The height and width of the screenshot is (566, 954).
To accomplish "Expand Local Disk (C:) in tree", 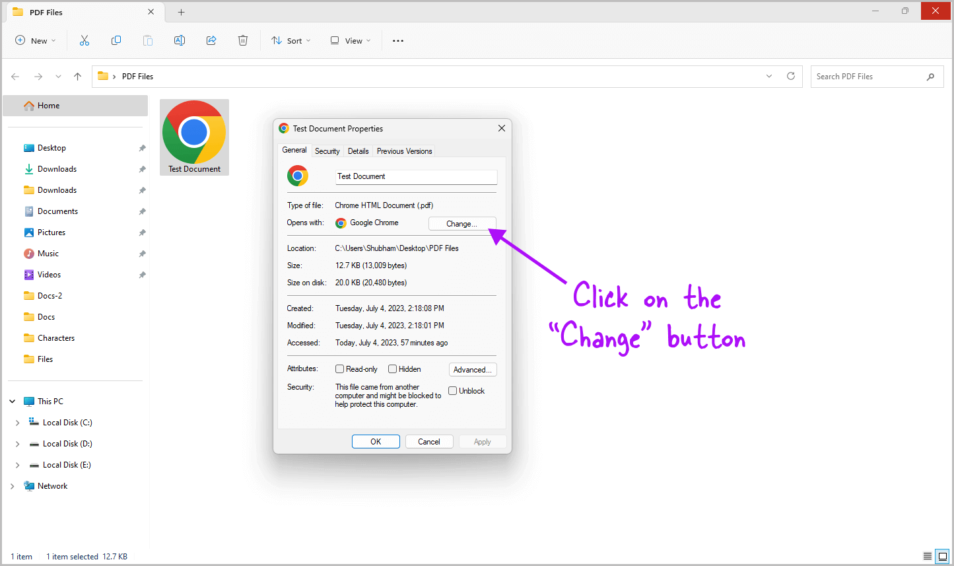I will click(x=17, y=423).
